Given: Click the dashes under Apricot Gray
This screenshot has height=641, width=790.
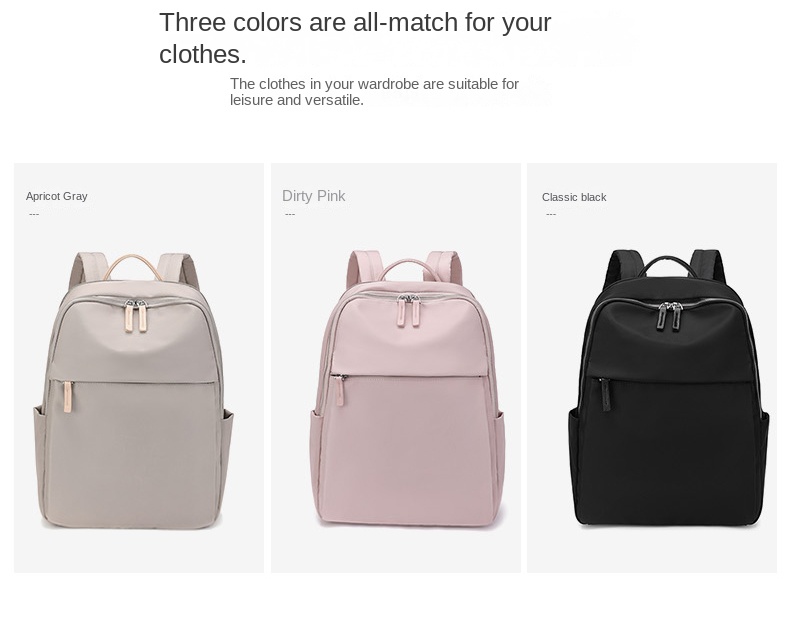Looking at the screenshot, I should point(34,214).
